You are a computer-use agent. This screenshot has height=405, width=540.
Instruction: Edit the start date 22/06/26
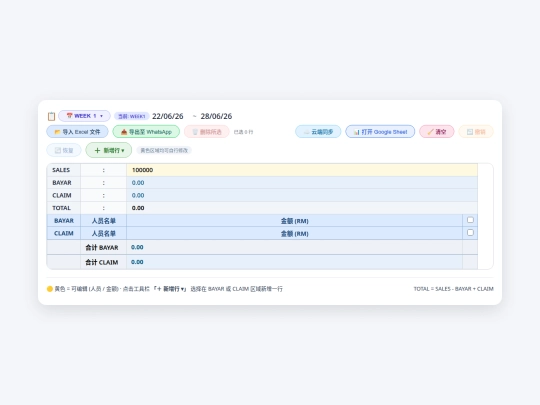(x=168, y=116)
